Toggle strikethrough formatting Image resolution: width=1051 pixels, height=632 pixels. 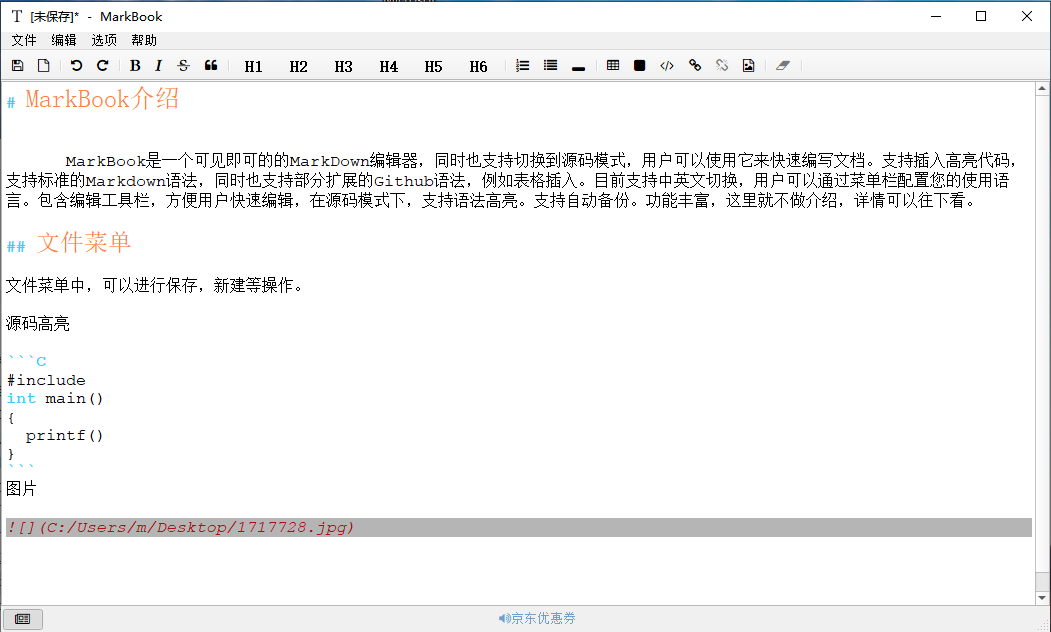(x=183, y=66)
